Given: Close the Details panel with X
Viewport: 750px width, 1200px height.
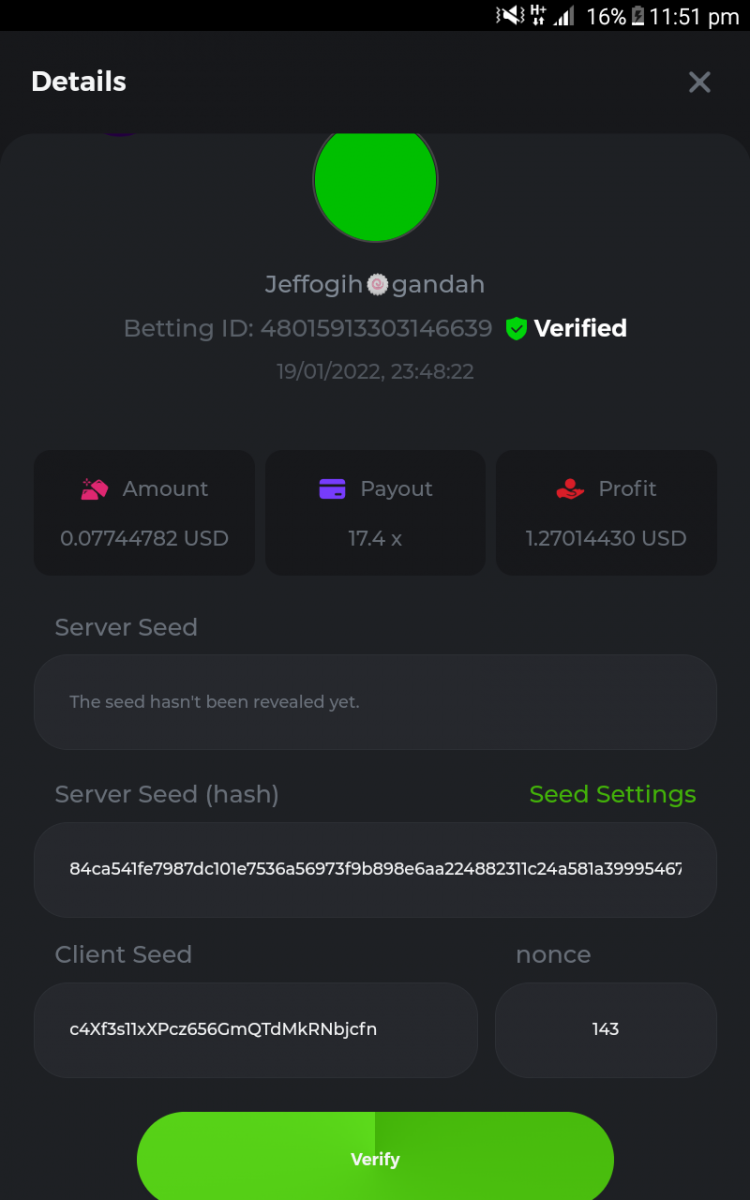Looking at the screenshot, I should click(x=699, y=82).
